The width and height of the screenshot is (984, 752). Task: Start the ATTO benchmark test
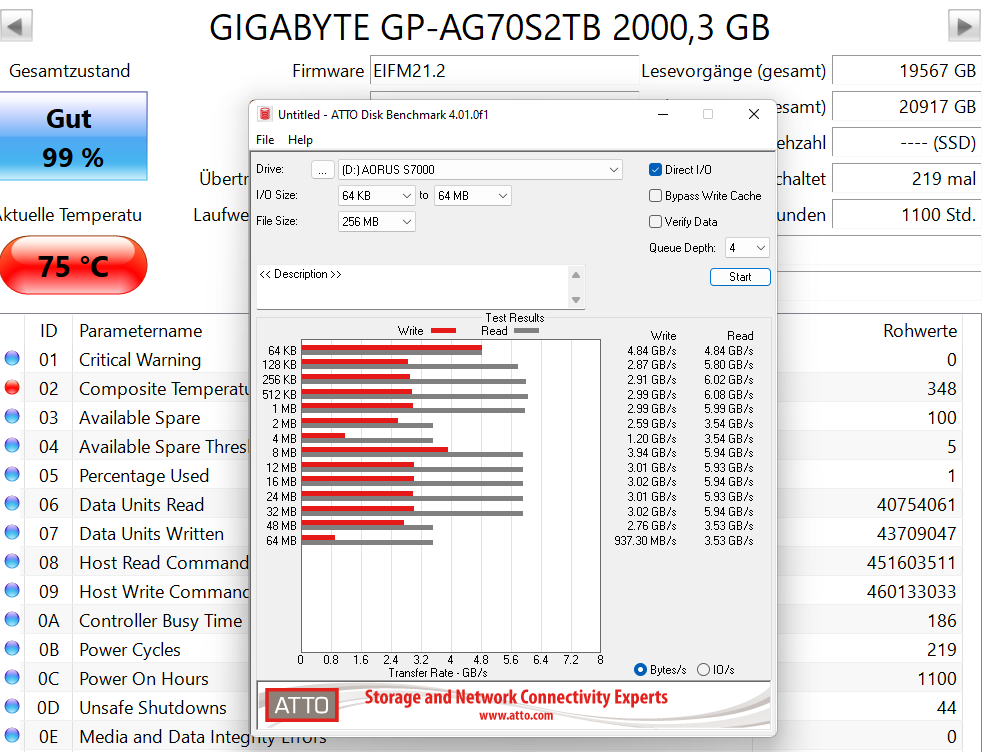pyautogui.click(x=740, y=277)
